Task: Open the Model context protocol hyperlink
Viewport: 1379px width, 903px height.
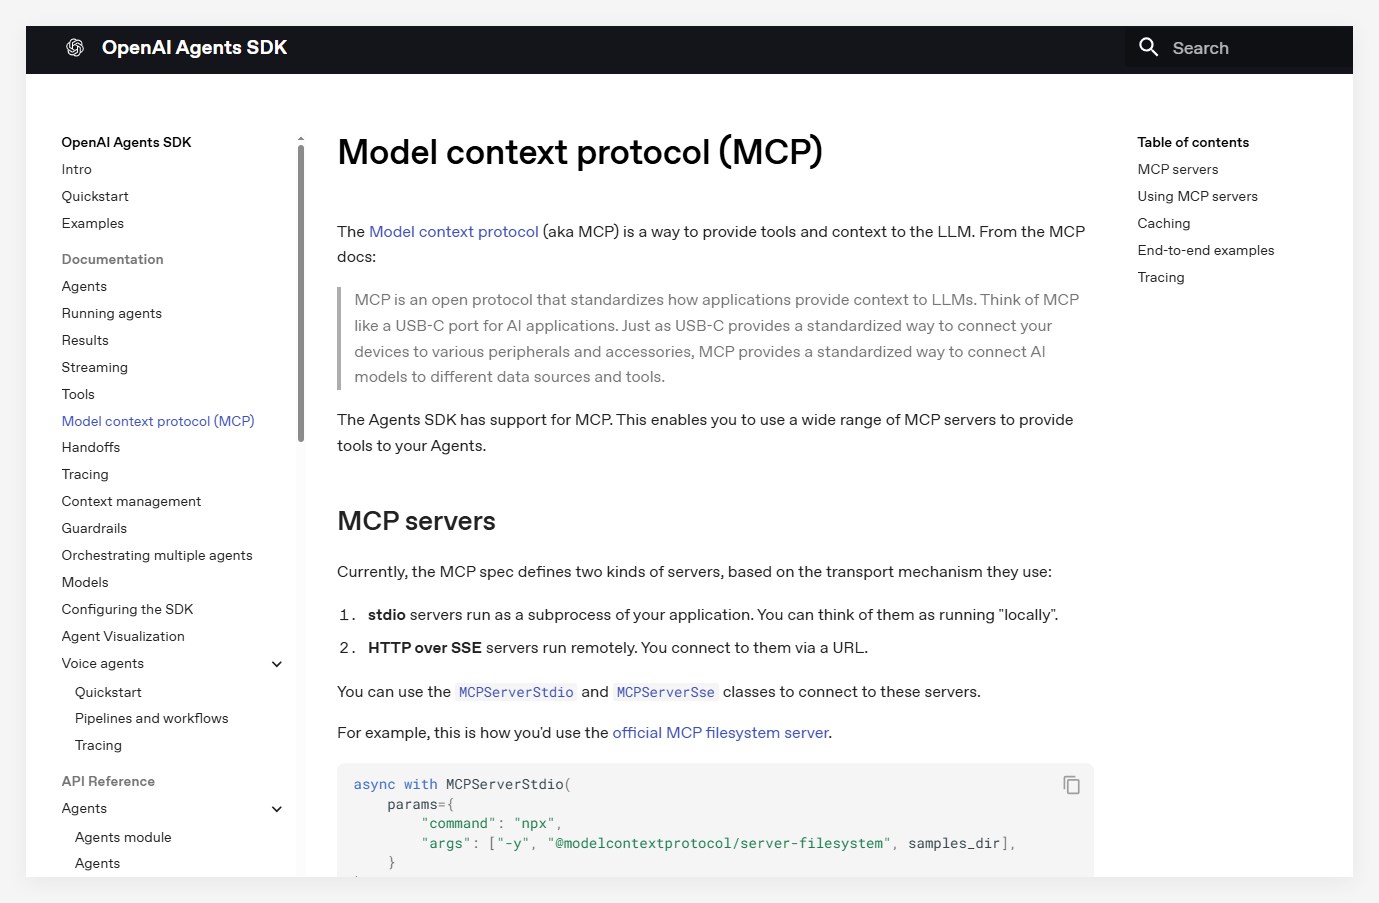Action: [454, 232]
